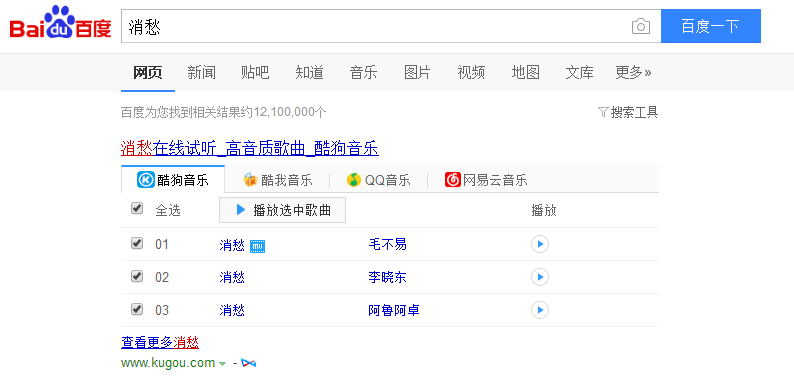794x381 pixels.
Task: Click the camera image search icon
Action: tap(641, 26)
